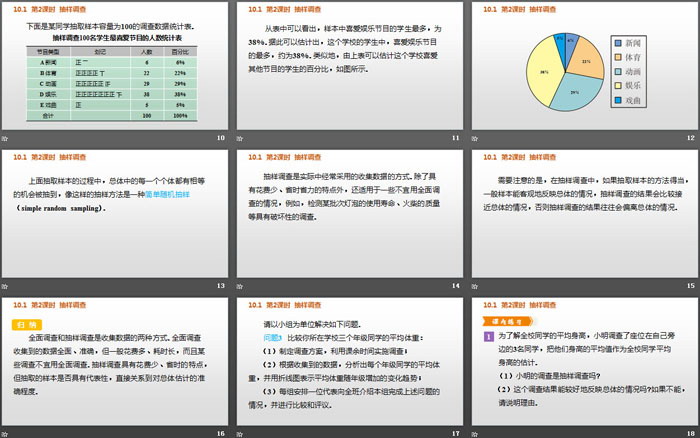Click the transition star icon below slide 12
700x438 pixels.
474,138
